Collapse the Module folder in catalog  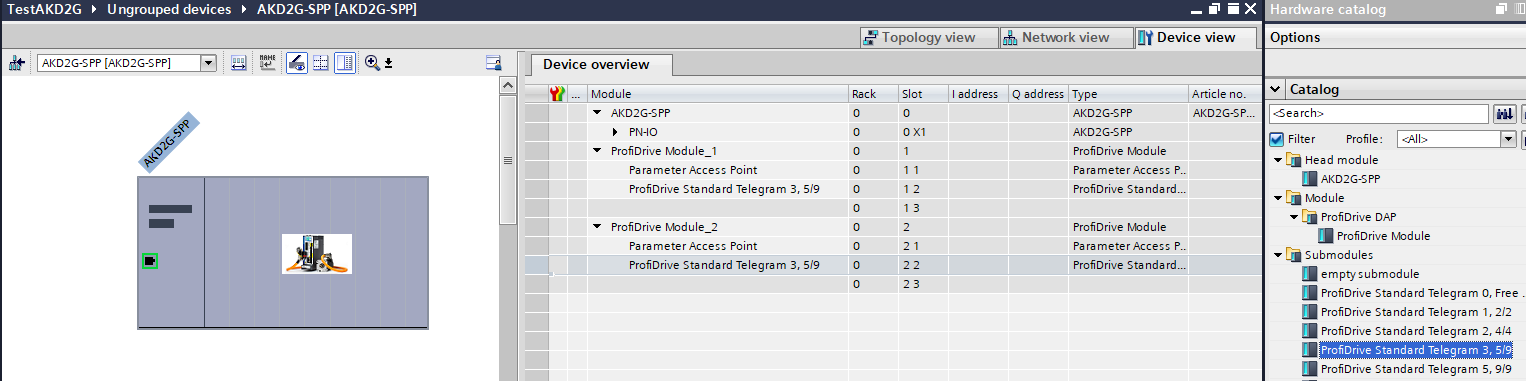click(1278, 198)
